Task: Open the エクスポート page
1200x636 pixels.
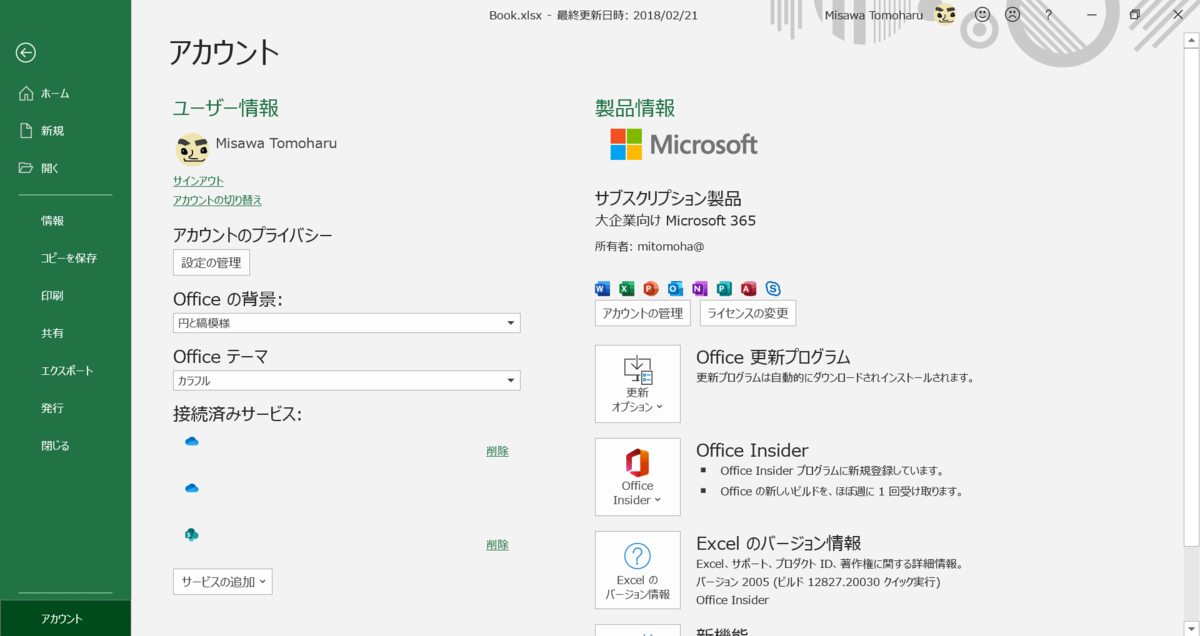Action: coord(65,371)
